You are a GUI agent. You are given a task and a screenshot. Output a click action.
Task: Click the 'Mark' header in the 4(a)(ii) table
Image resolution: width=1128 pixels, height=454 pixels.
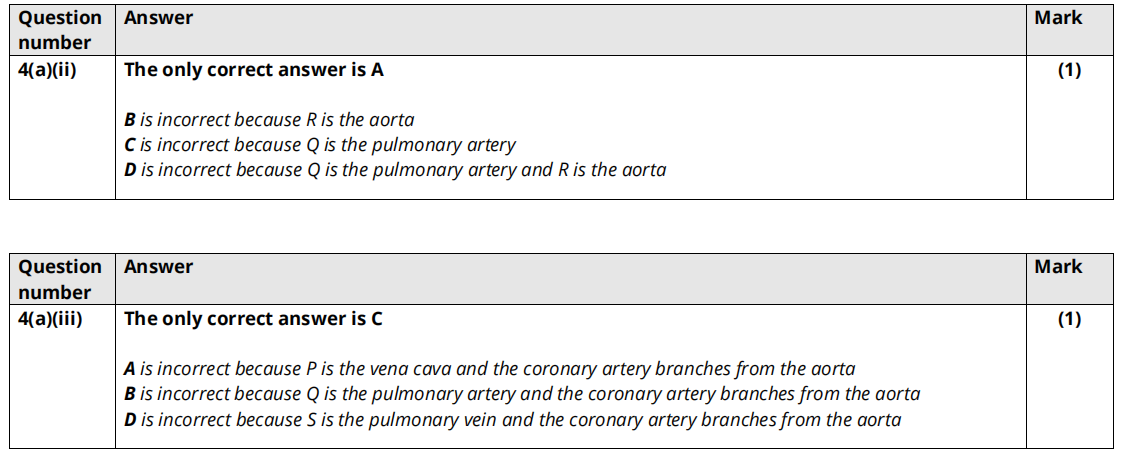pos(1058,18)
